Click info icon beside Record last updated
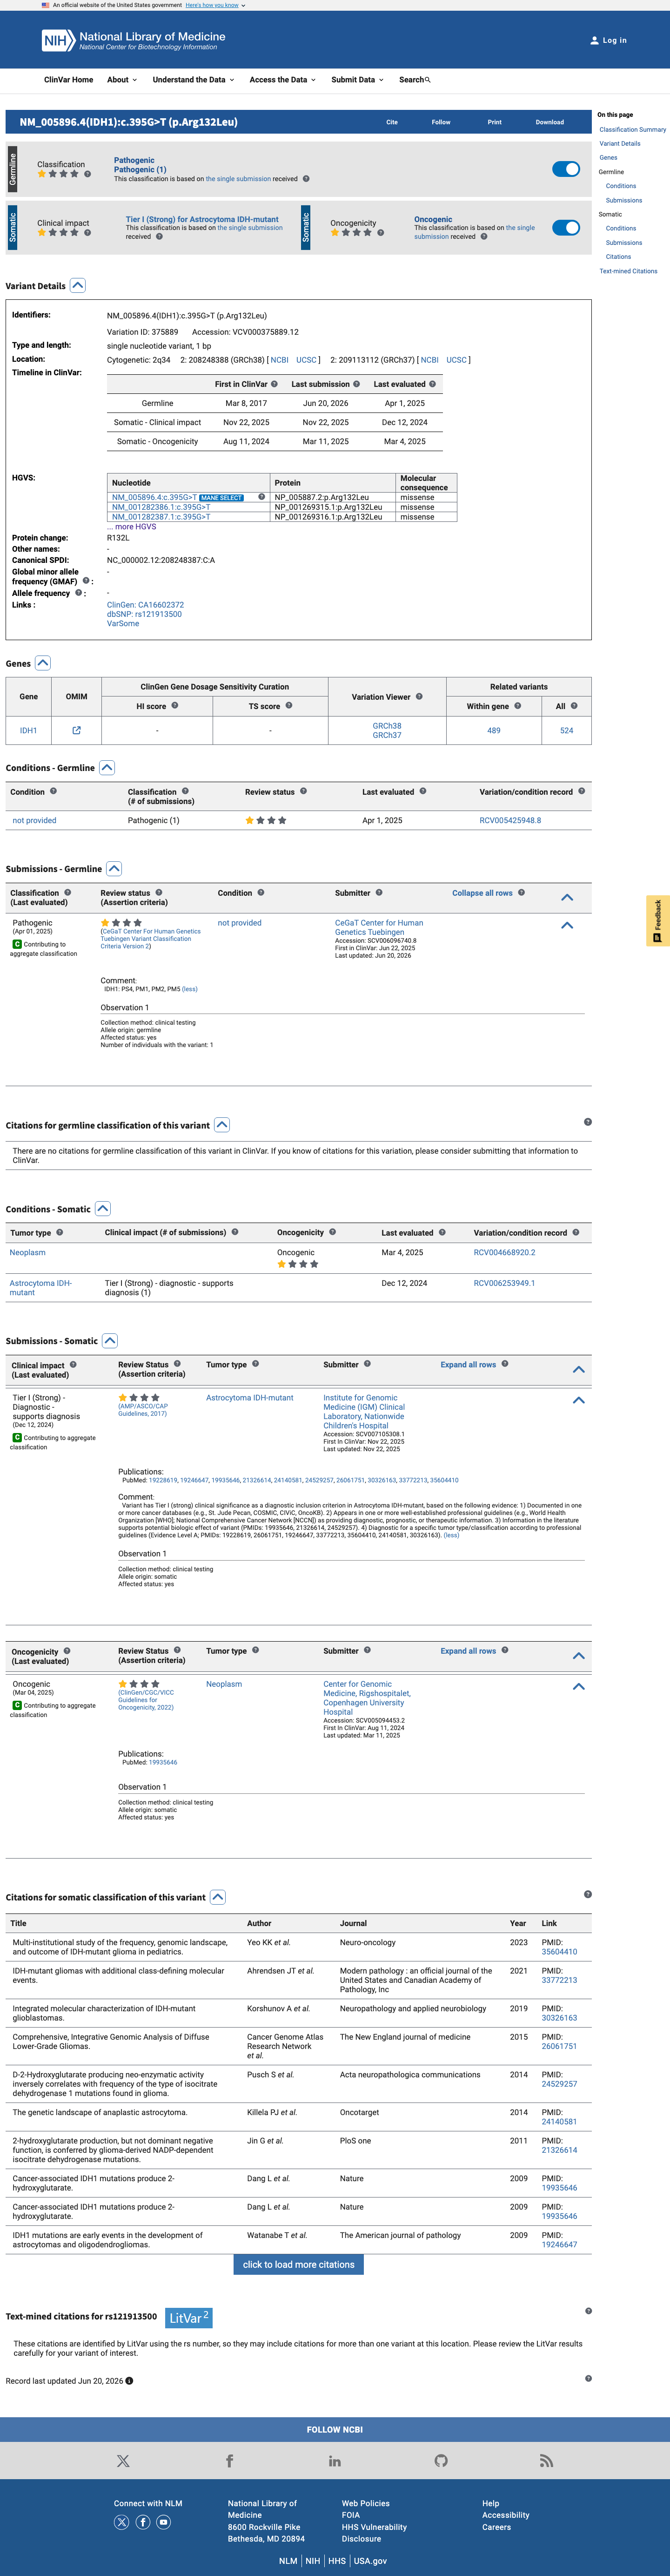Image resolution: width=670 pixels, height=2576 pixels. pos(129,2381)
